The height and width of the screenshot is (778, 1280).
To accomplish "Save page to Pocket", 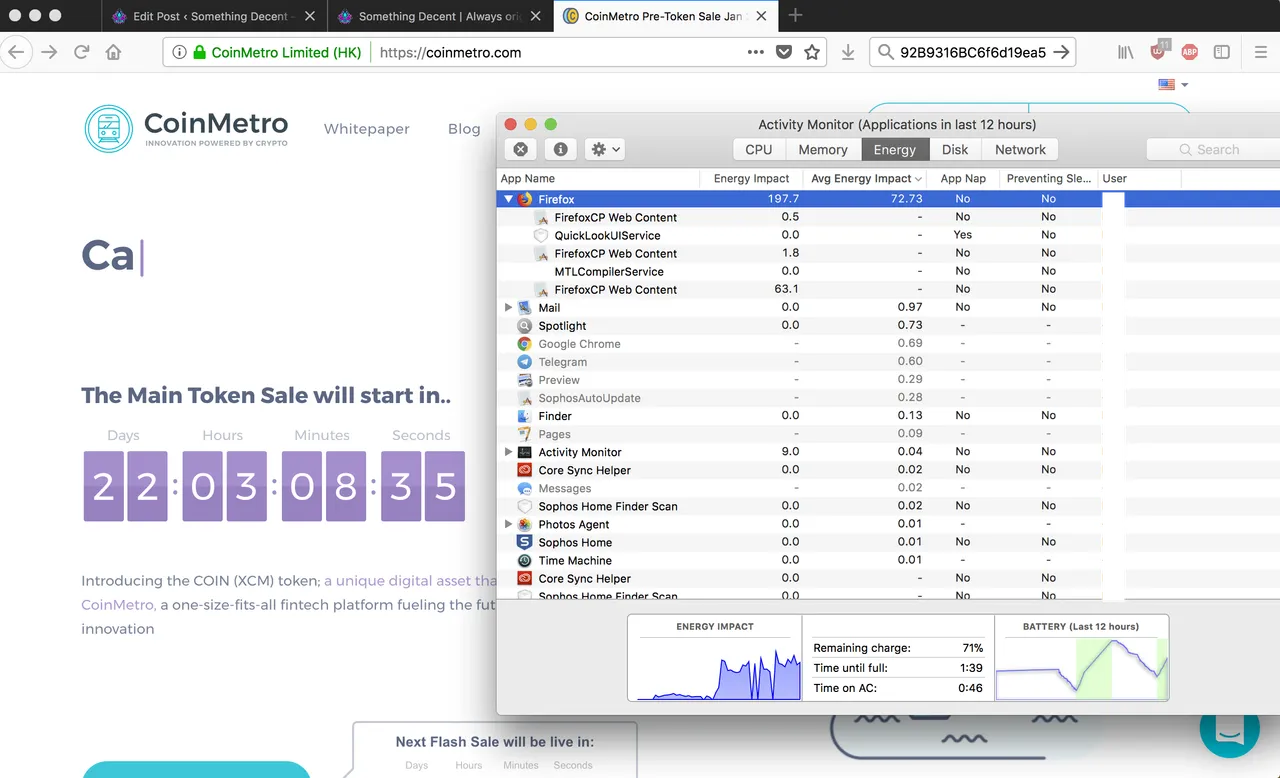I will (x=784, y=52).
